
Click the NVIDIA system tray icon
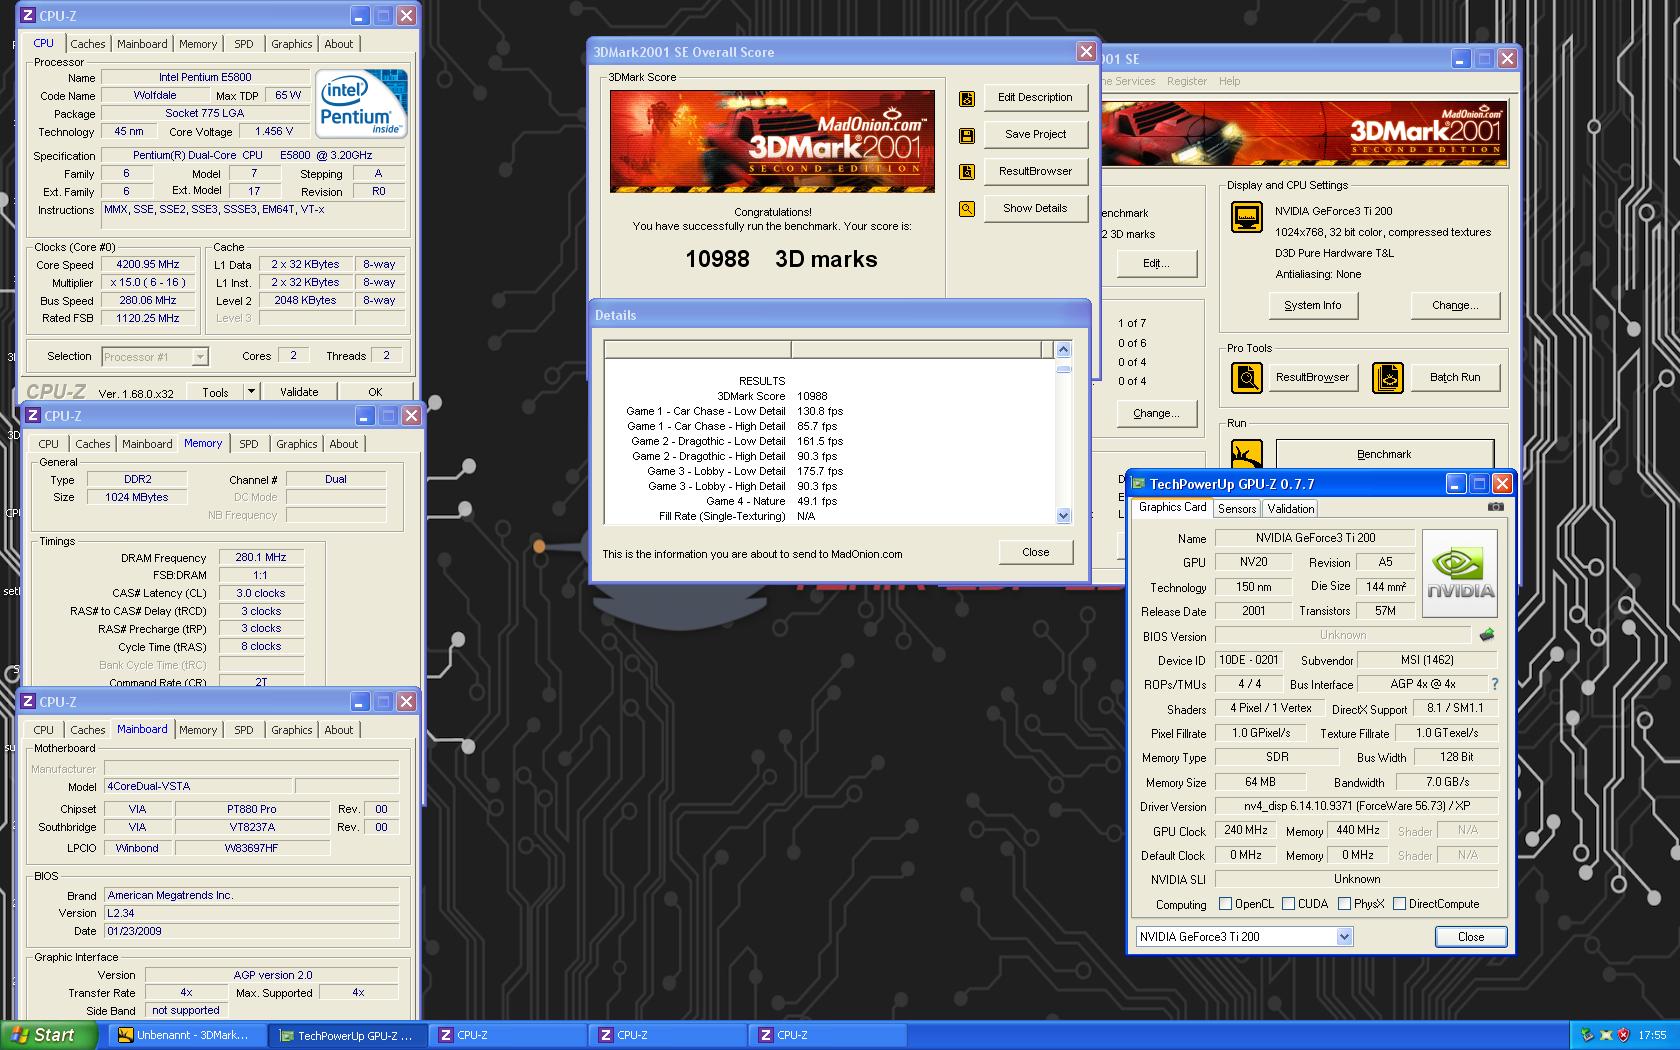[1587, 1036]
